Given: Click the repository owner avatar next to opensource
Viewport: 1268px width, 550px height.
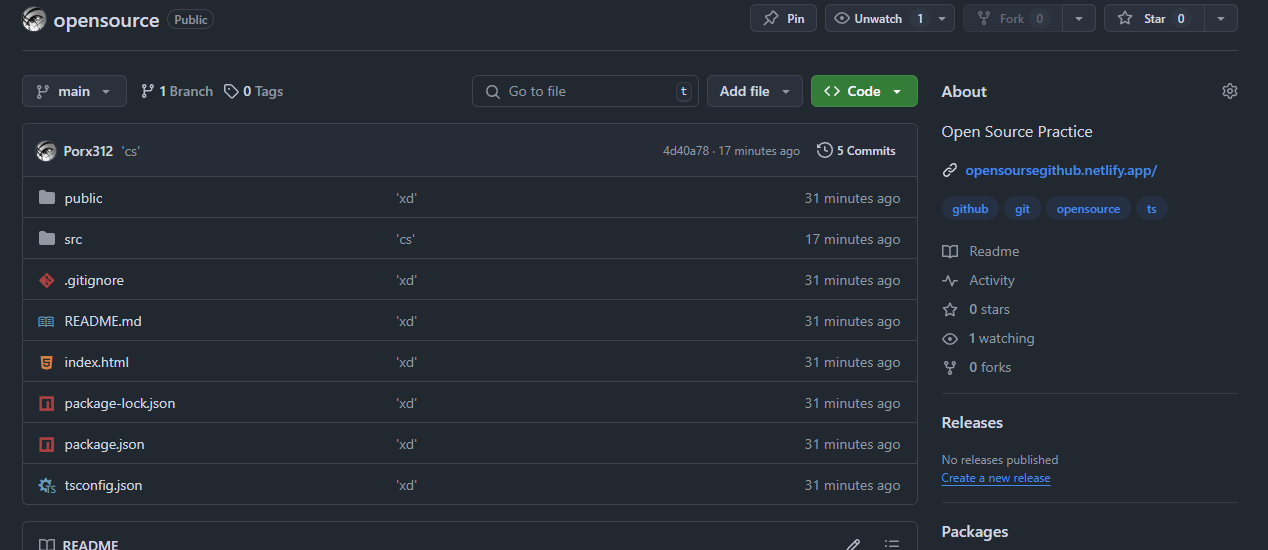Looking at the screenshot, I should pyautogui.click(x=34, y=19).
